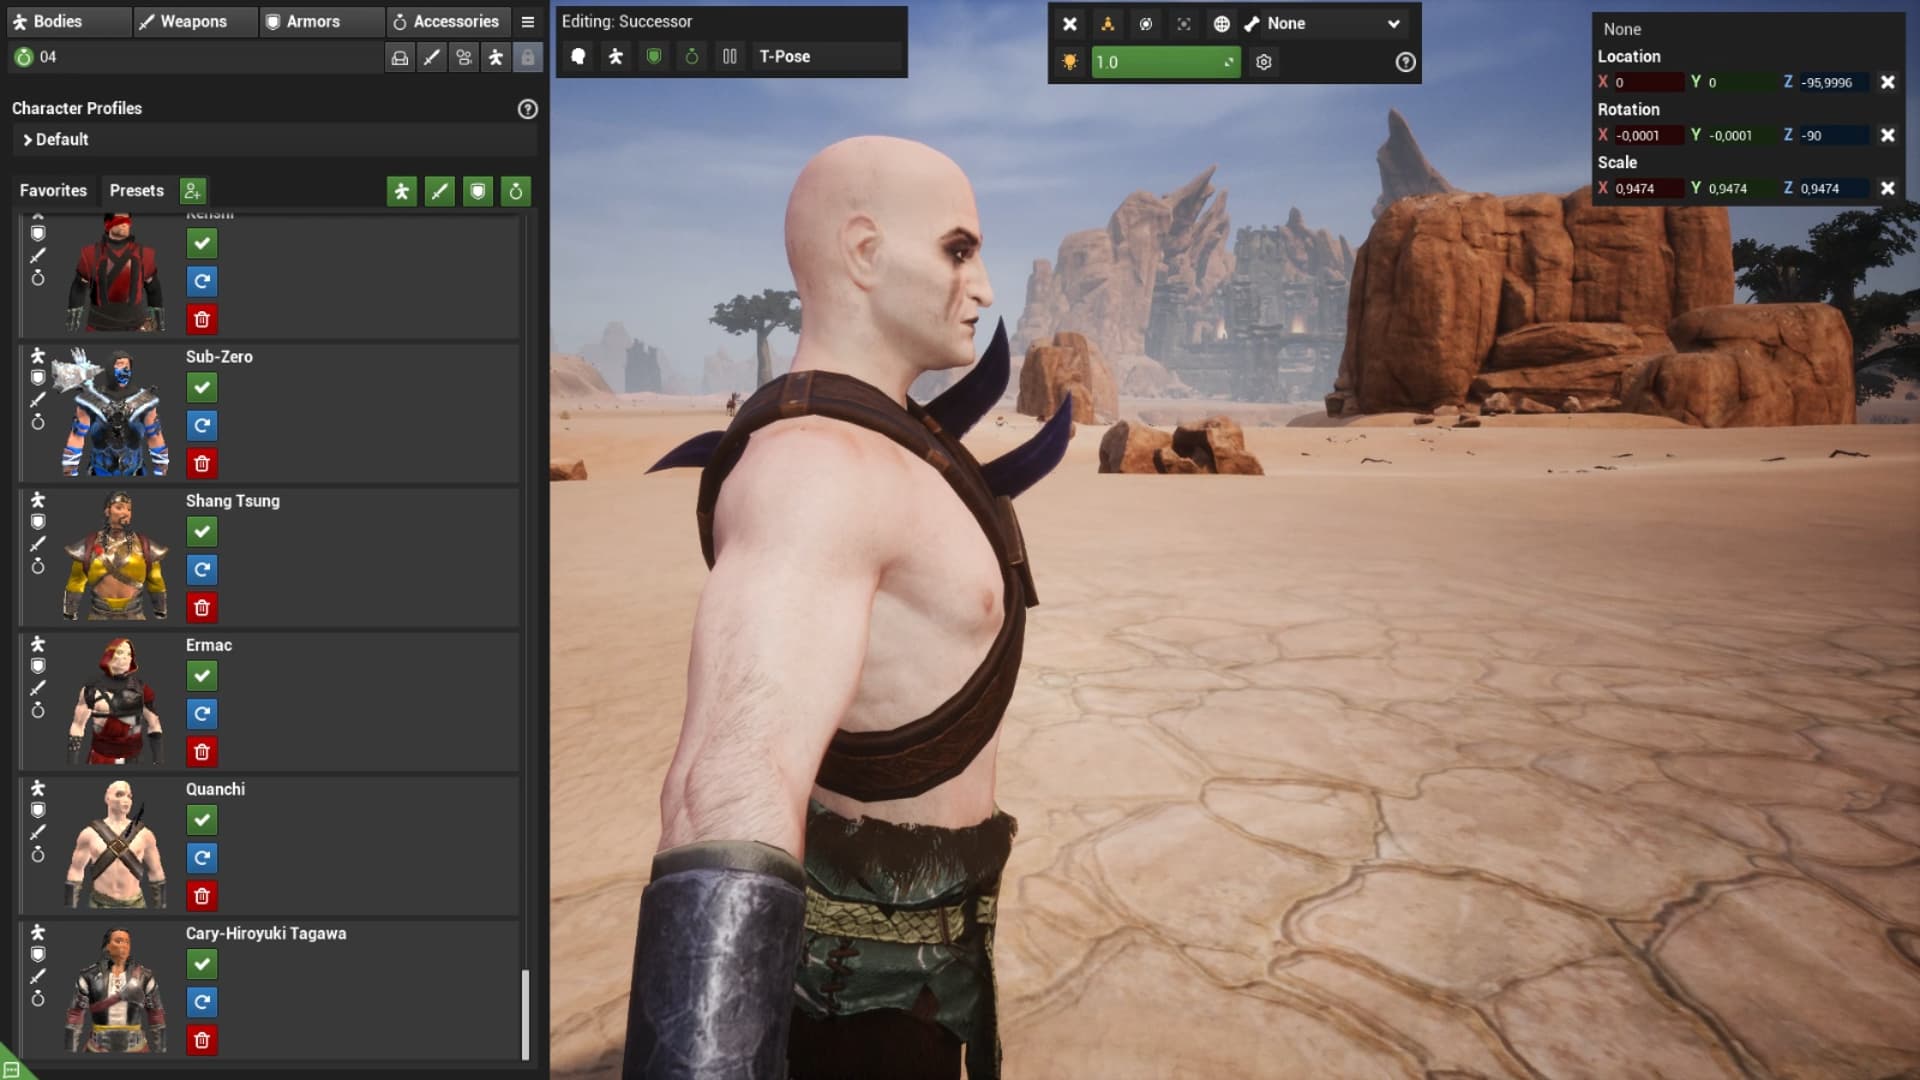Open the Armors tab
Screen dimensions: 1920x1080
322,22
